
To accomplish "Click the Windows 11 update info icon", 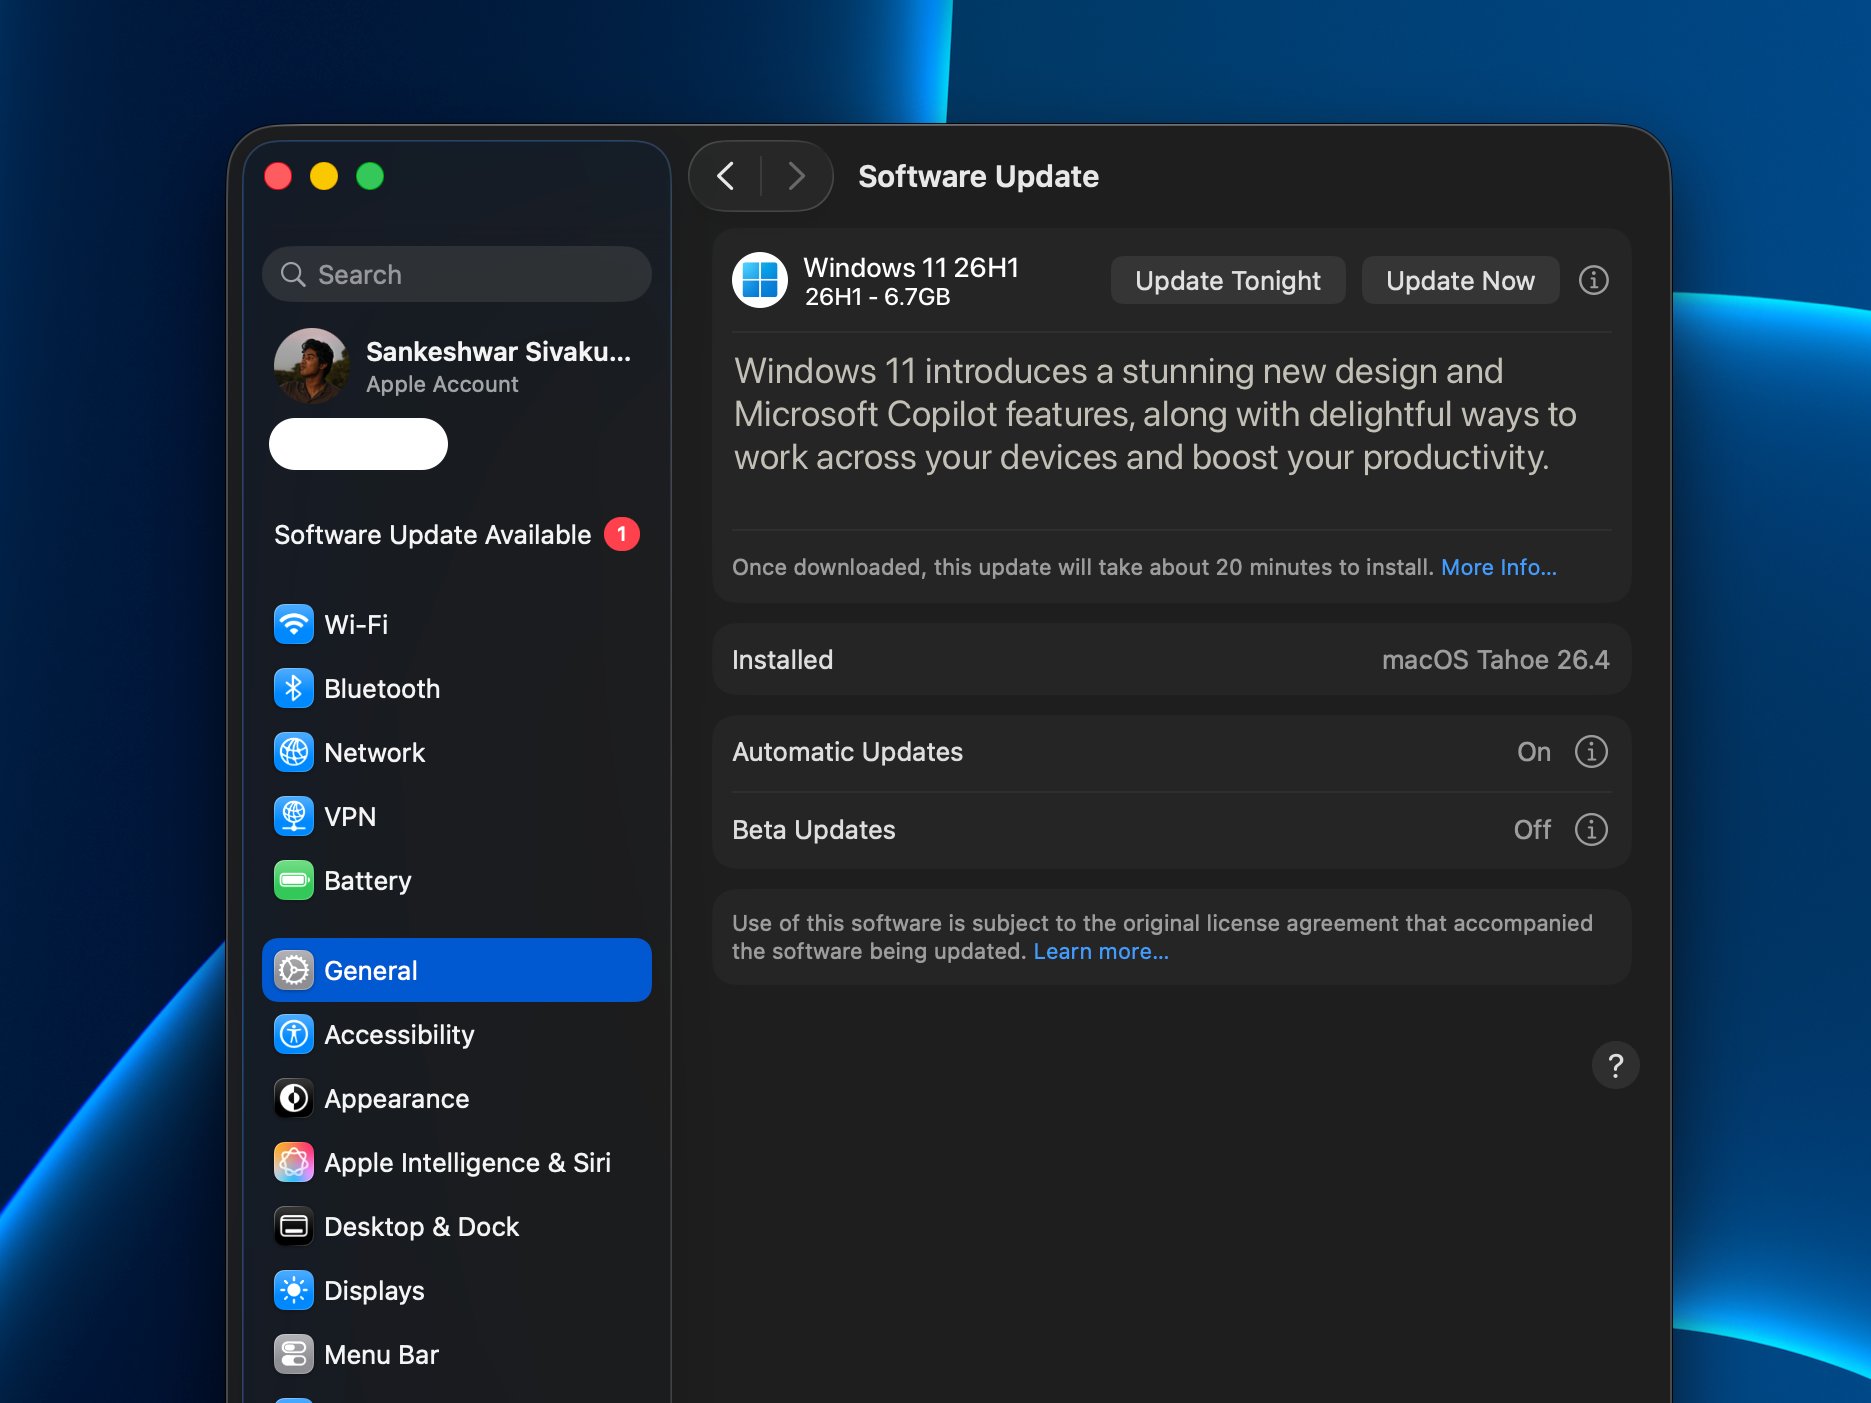I will coord(1593,280).
